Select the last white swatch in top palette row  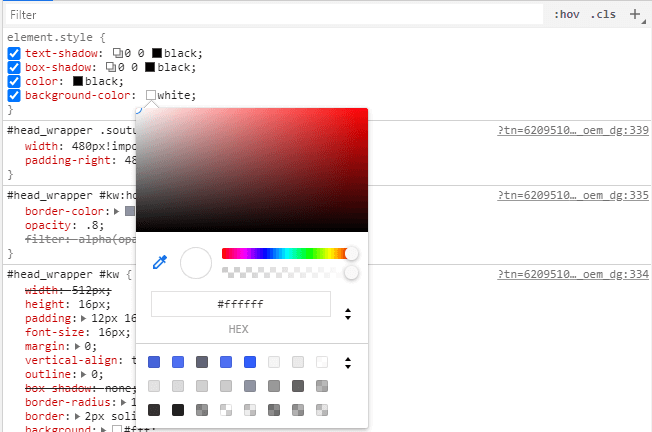click(322, 362)
